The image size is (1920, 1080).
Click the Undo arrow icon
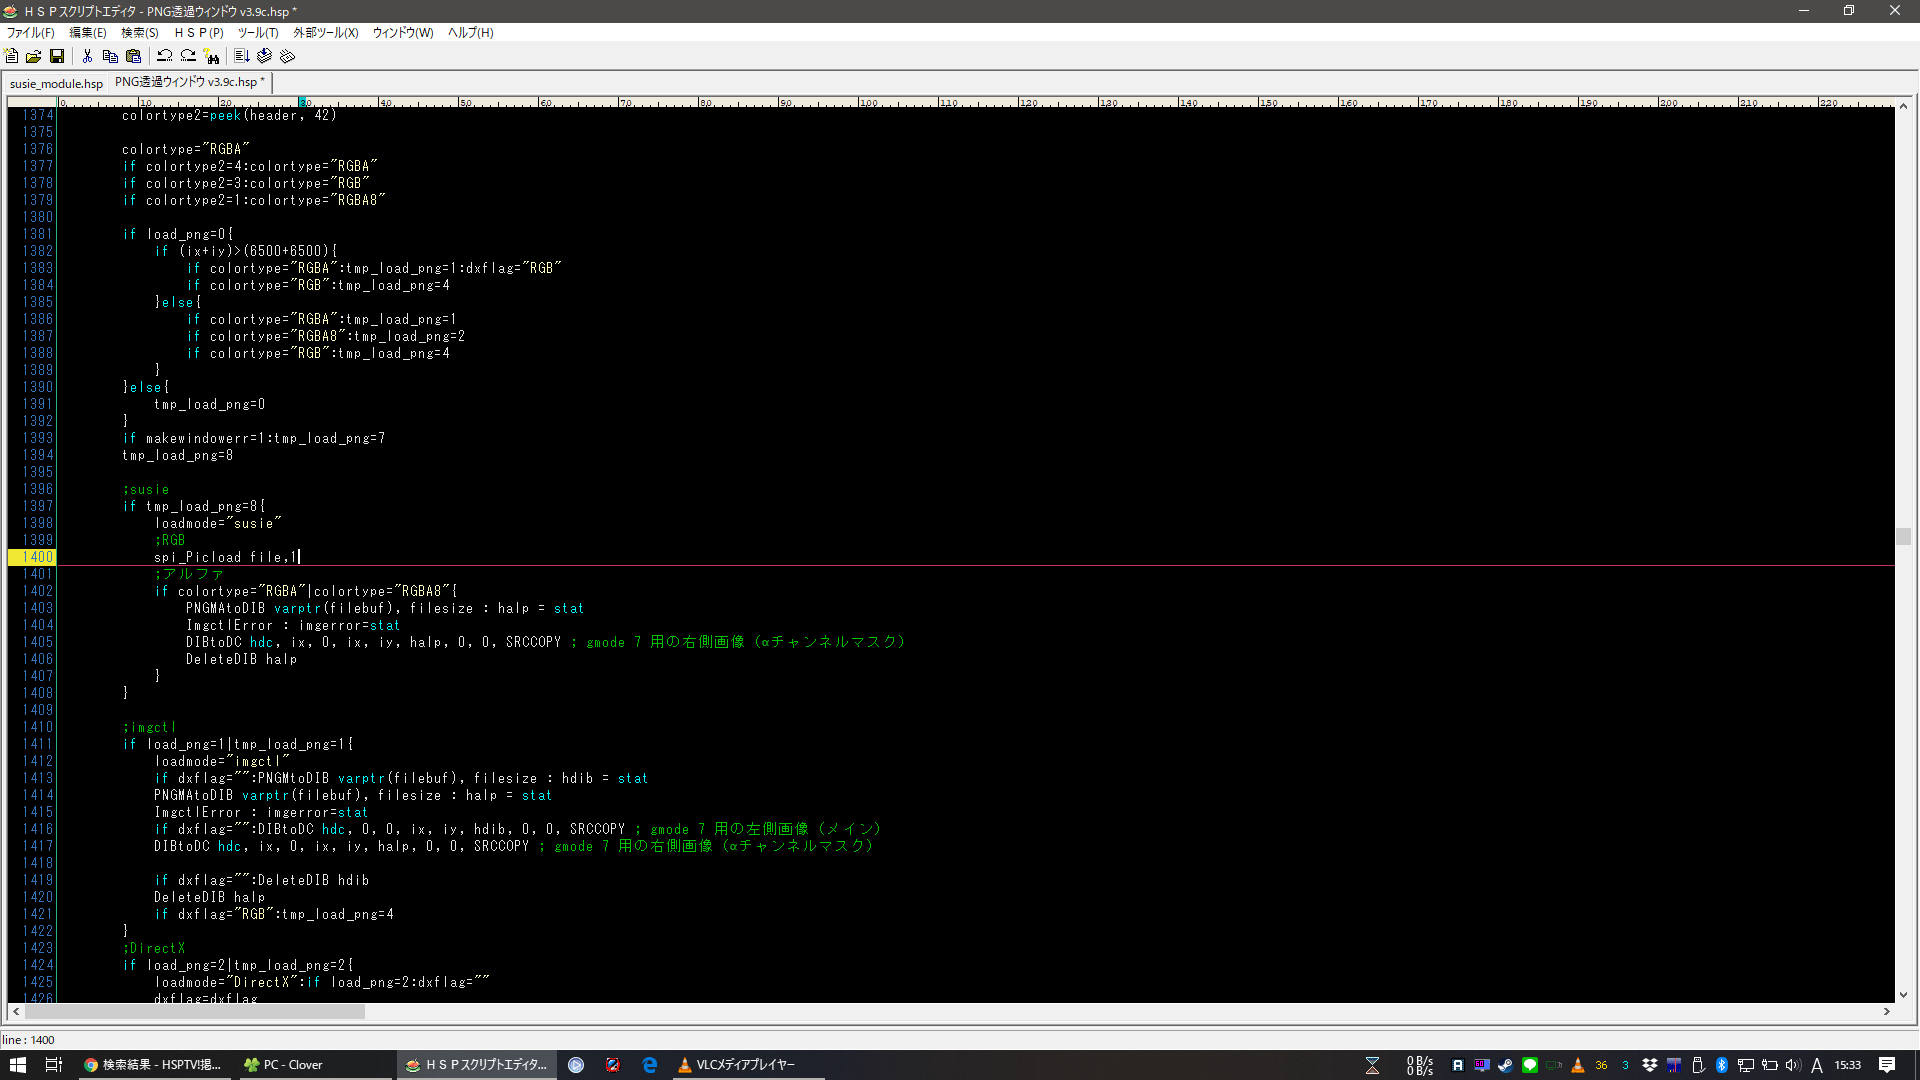[x=165, y=56]
